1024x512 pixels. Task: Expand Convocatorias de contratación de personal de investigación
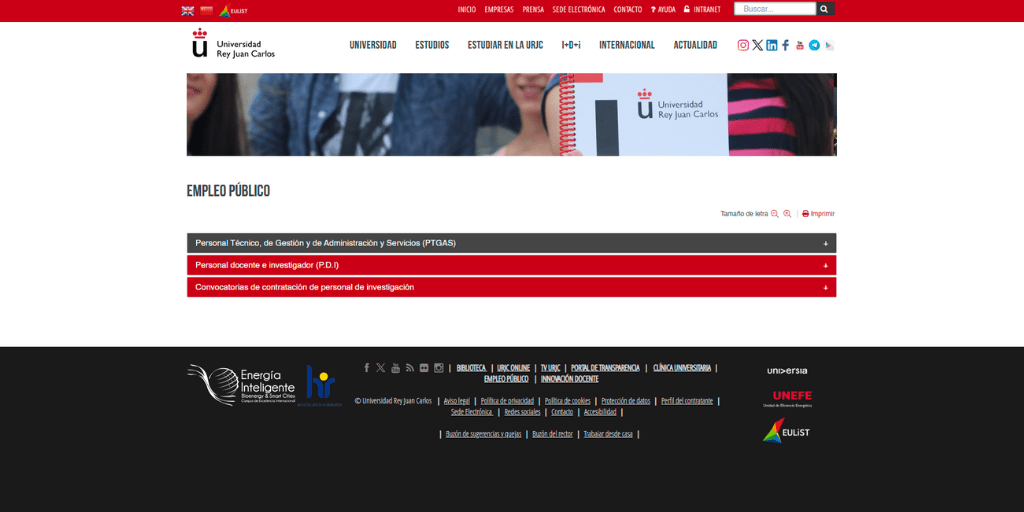click(x=511, y=287)
